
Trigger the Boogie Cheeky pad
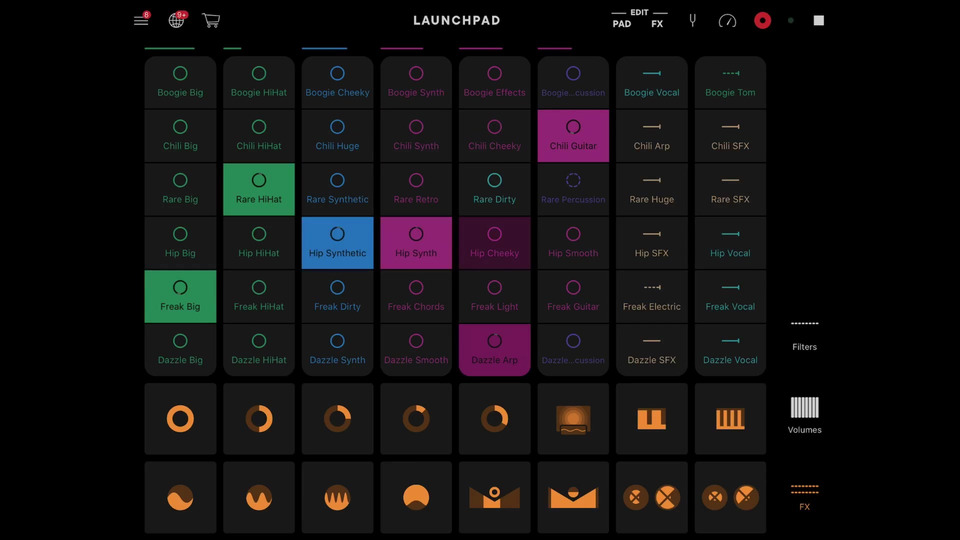coord(337,82)
